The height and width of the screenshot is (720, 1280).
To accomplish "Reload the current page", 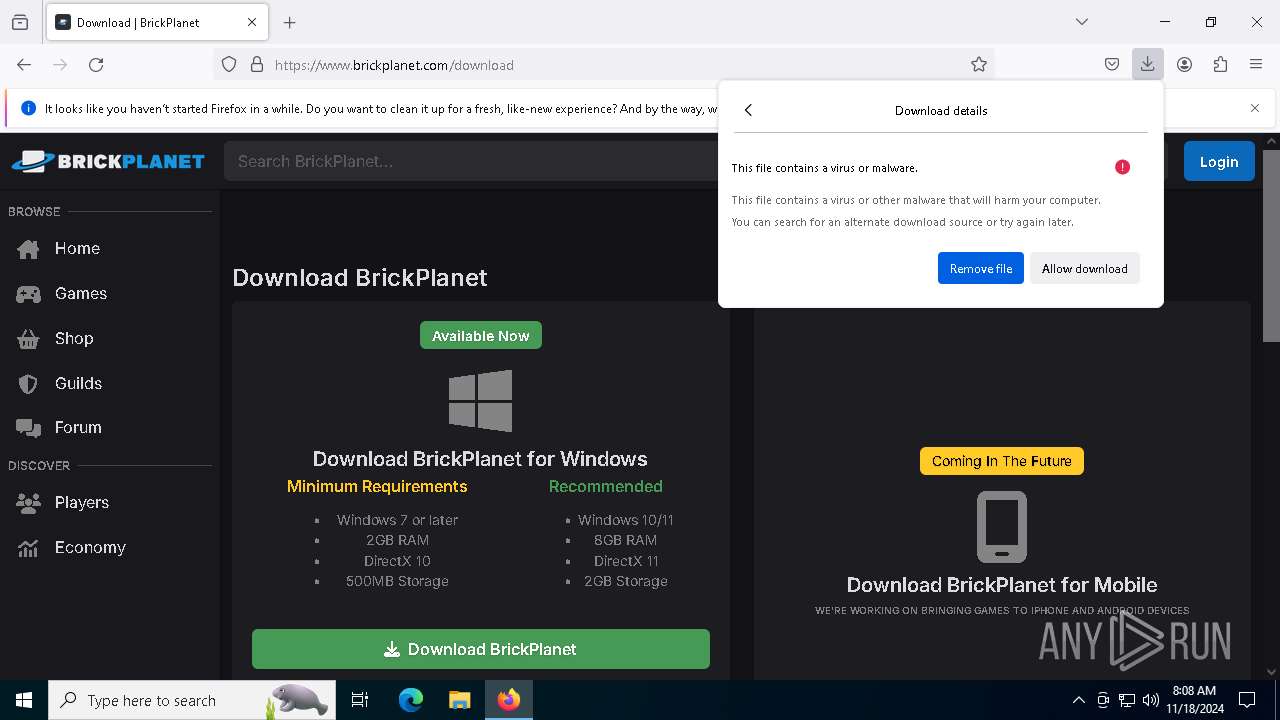I will (96, 64).
